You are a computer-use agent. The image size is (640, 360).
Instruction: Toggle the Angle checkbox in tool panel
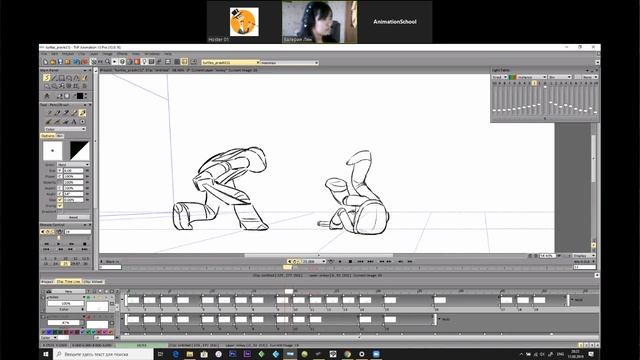pos(60,194)
